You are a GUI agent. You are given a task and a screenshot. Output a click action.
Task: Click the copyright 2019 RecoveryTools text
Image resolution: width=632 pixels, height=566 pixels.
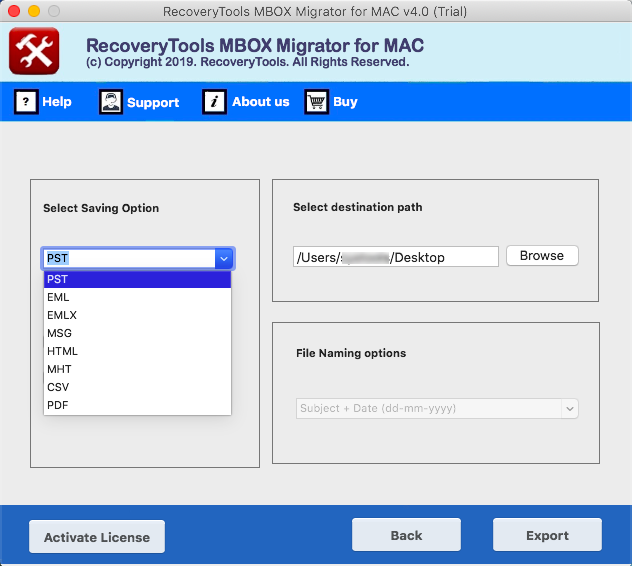[247, 62]
